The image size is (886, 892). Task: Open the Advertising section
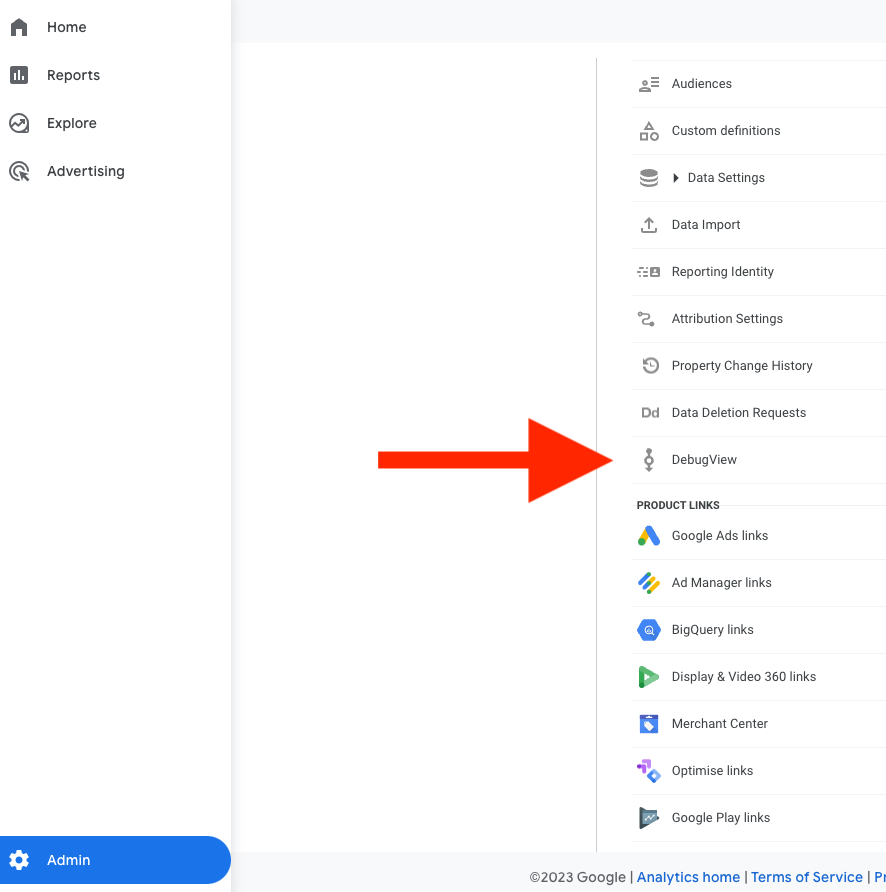[86, 171]
